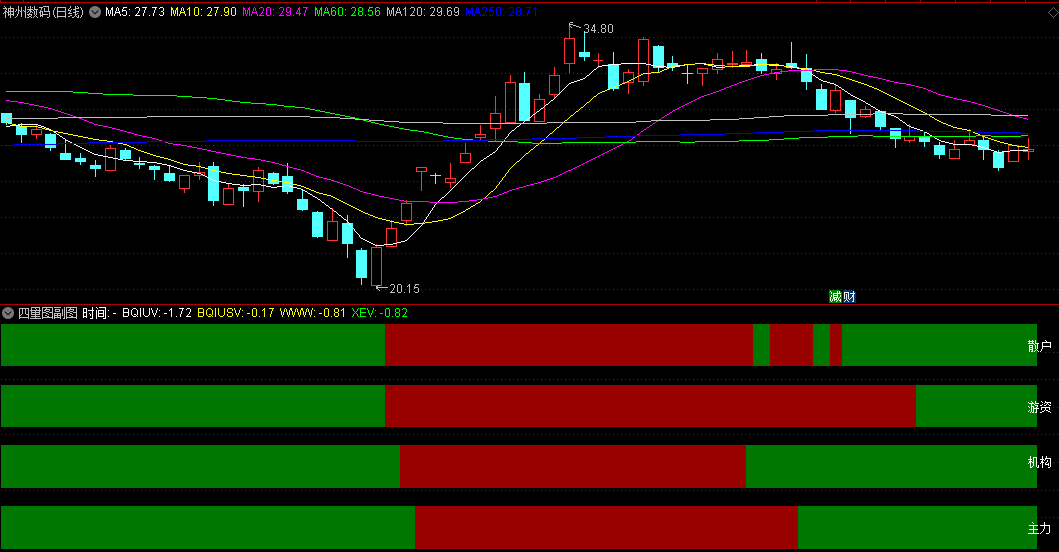Click the red segment of the 机构 bar
This screenshot has height=552, width=1059.
pyautogui.click(x=573, y=466)
